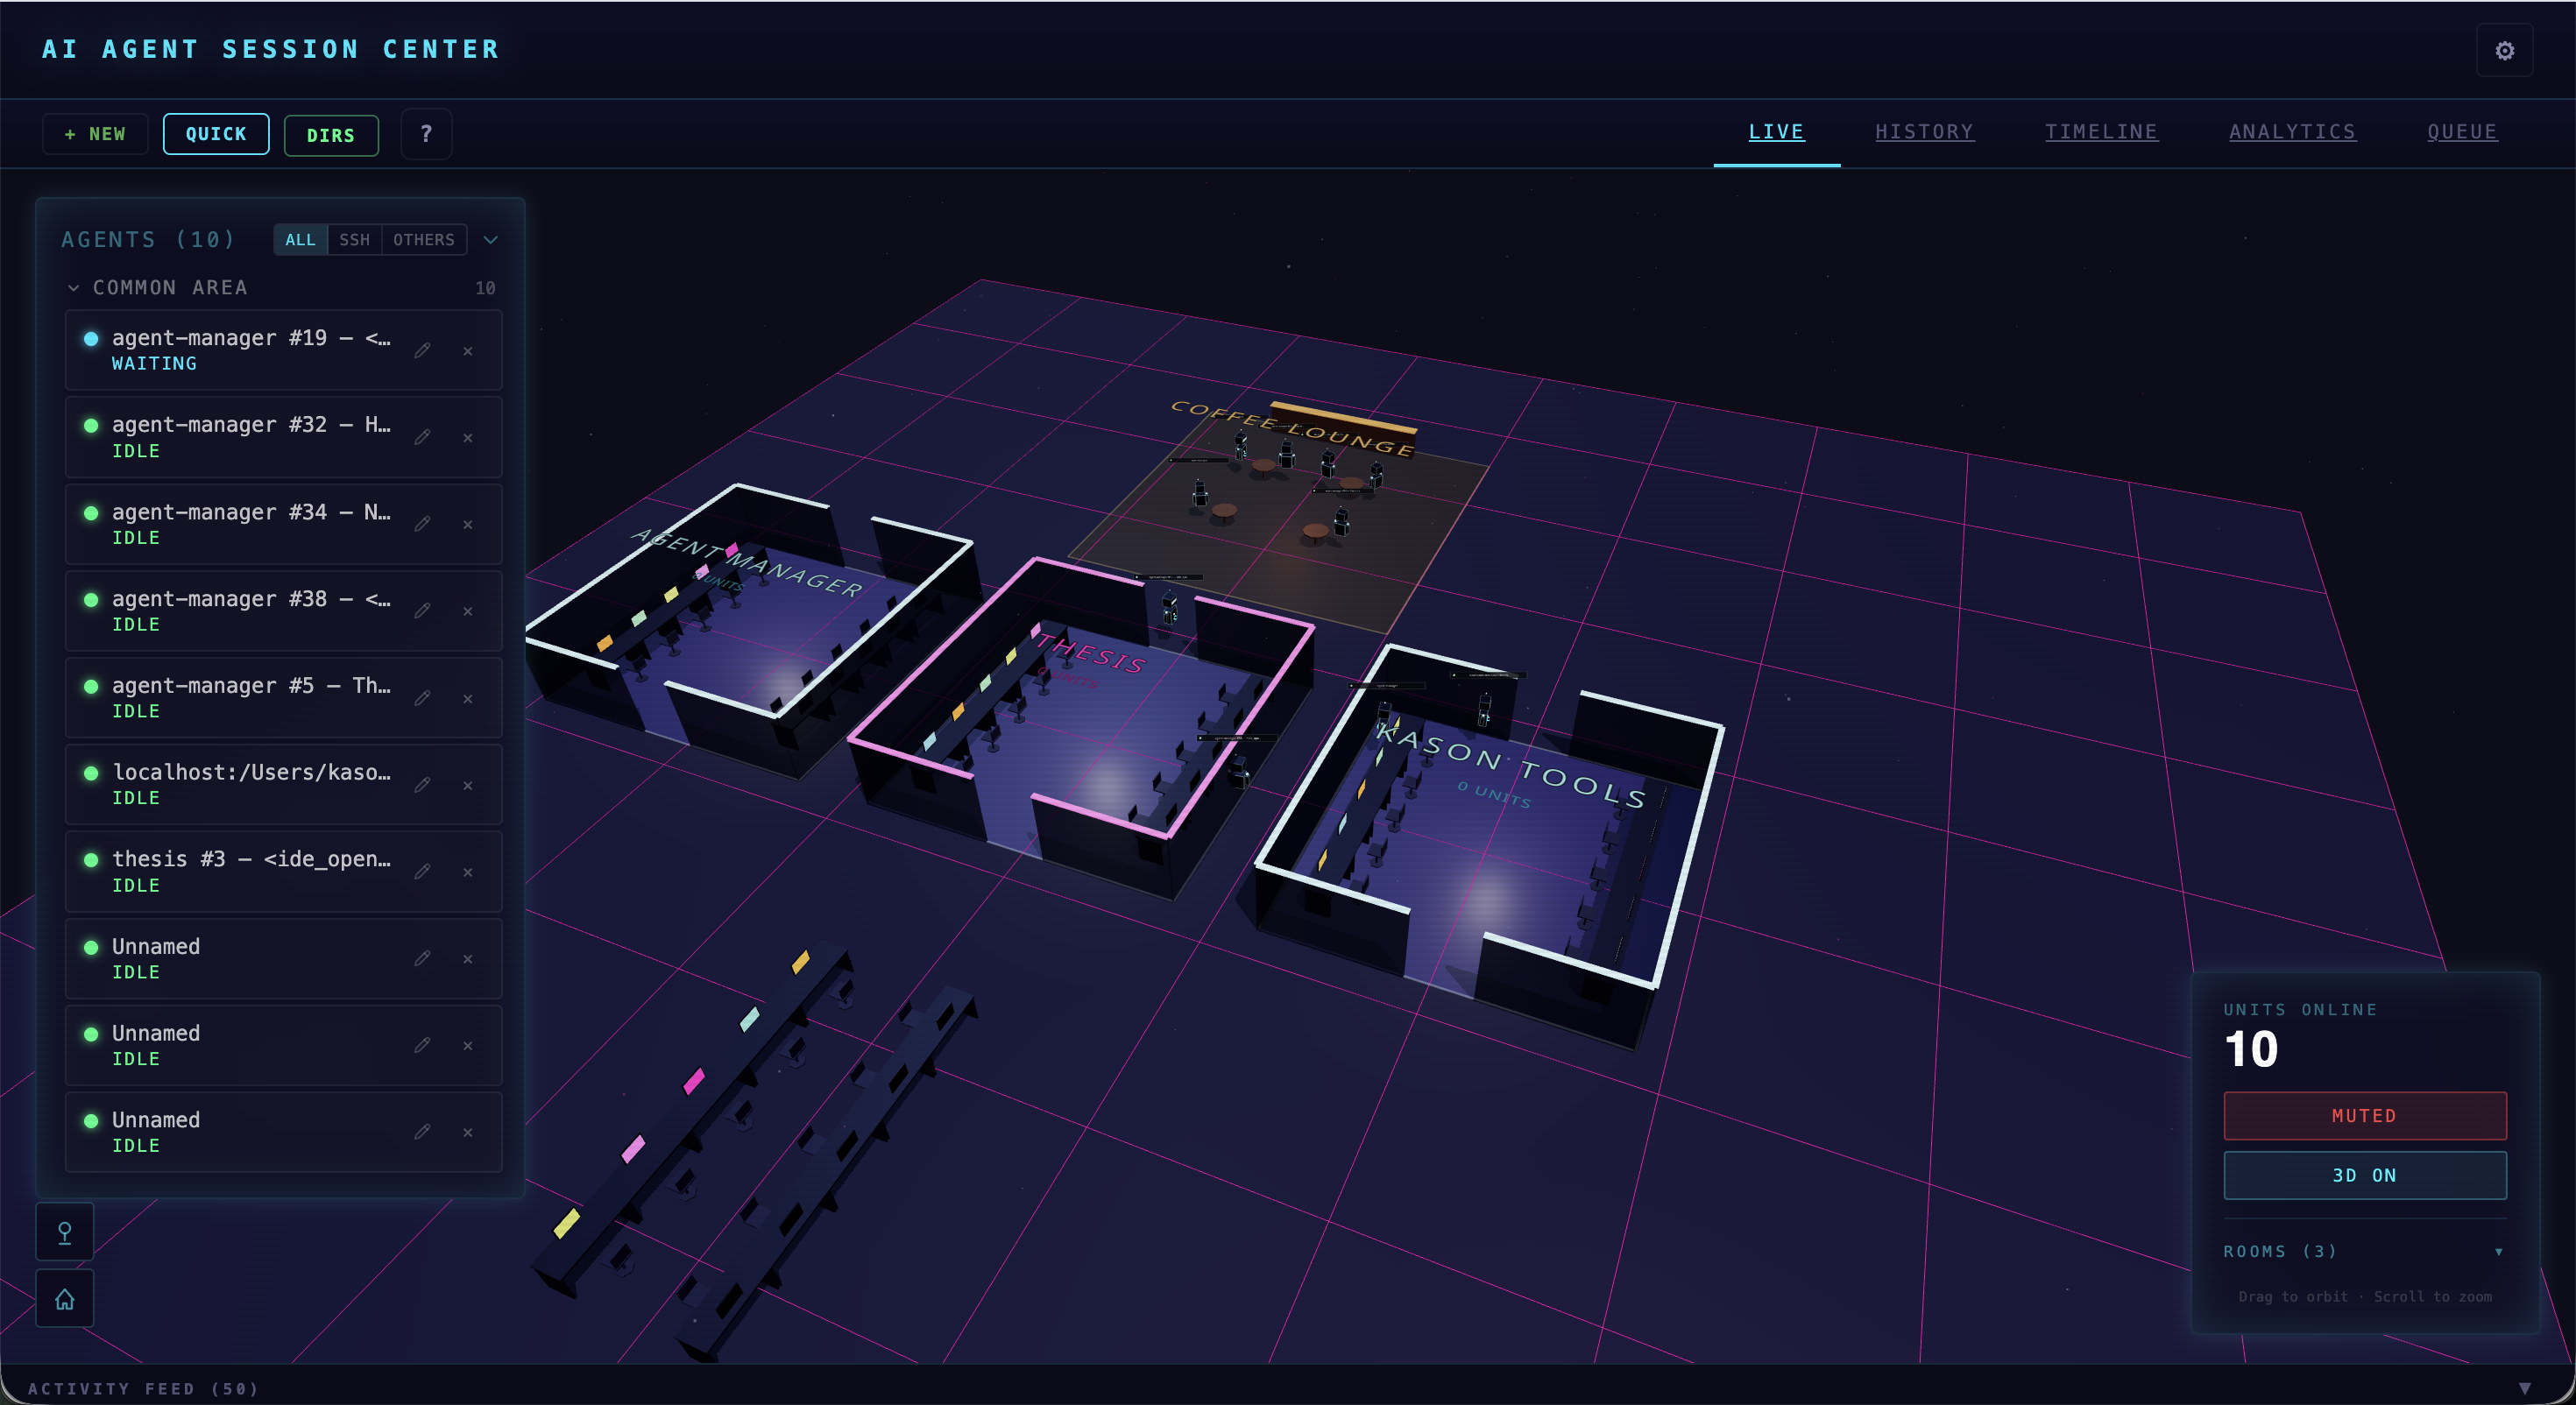2576x1405 pixels.
Task: Open the ANALYTICS tab
Action: (2292, 131)
